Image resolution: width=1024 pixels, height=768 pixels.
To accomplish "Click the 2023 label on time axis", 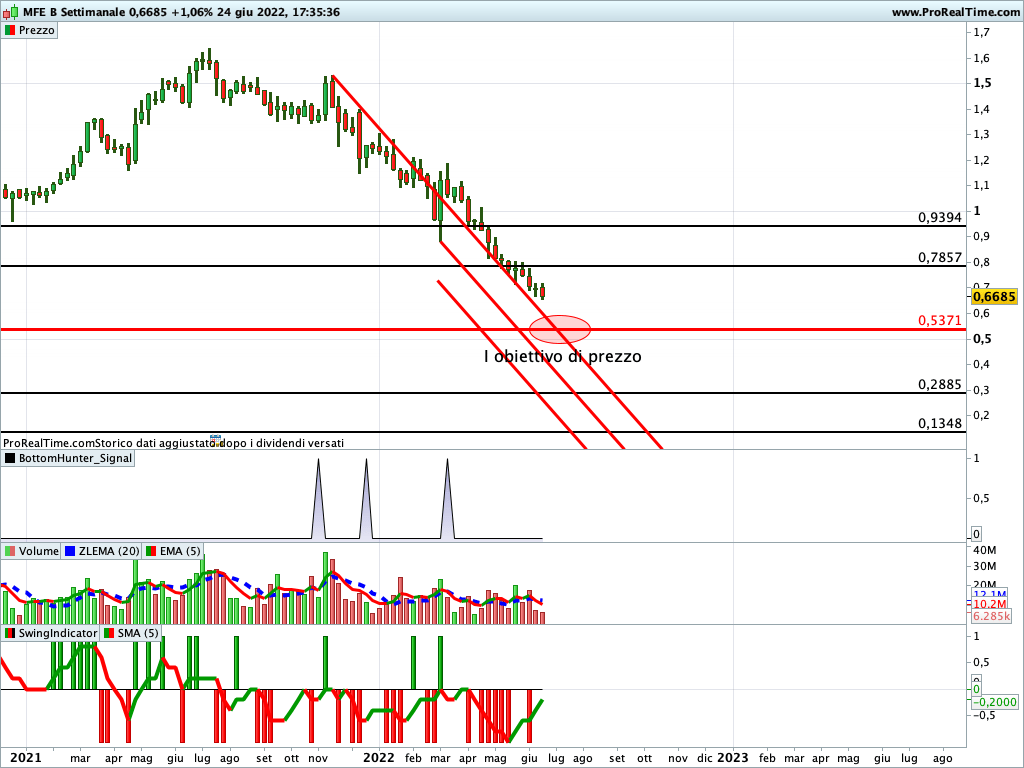I will pos(732,758).
